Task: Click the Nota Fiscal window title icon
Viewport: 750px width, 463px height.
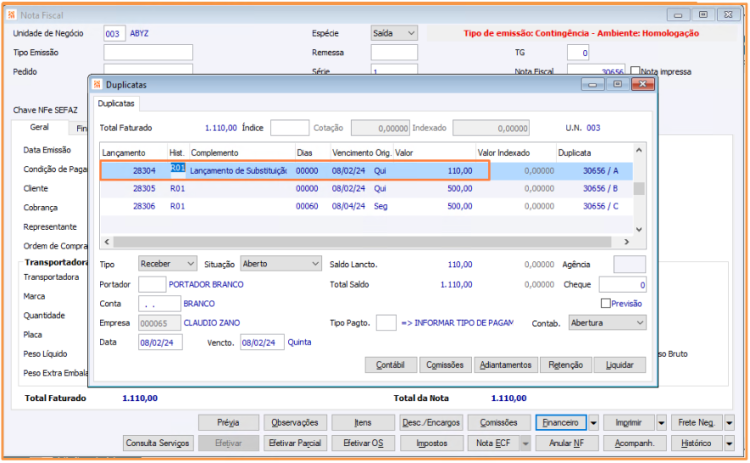Action: [x=11, y=14]
